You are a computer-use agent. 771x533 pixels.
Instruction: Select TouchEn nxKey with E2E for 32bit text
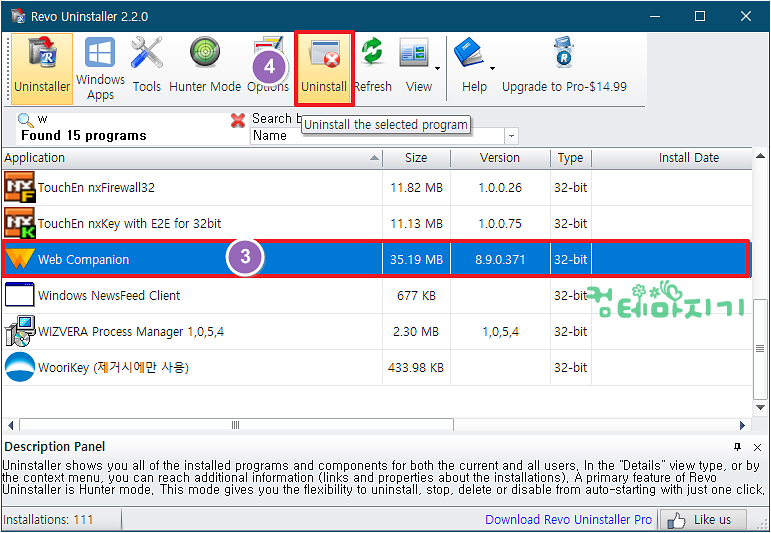pos(129,224)
